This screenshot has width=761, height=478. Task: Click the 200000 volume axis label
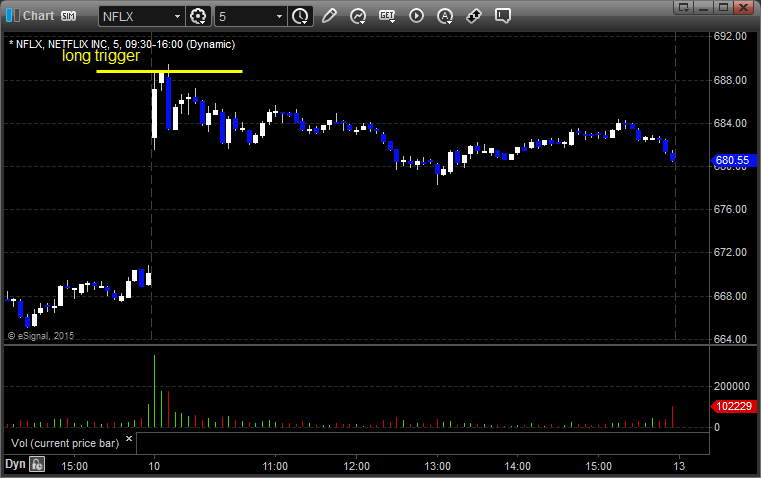[732, 386]
